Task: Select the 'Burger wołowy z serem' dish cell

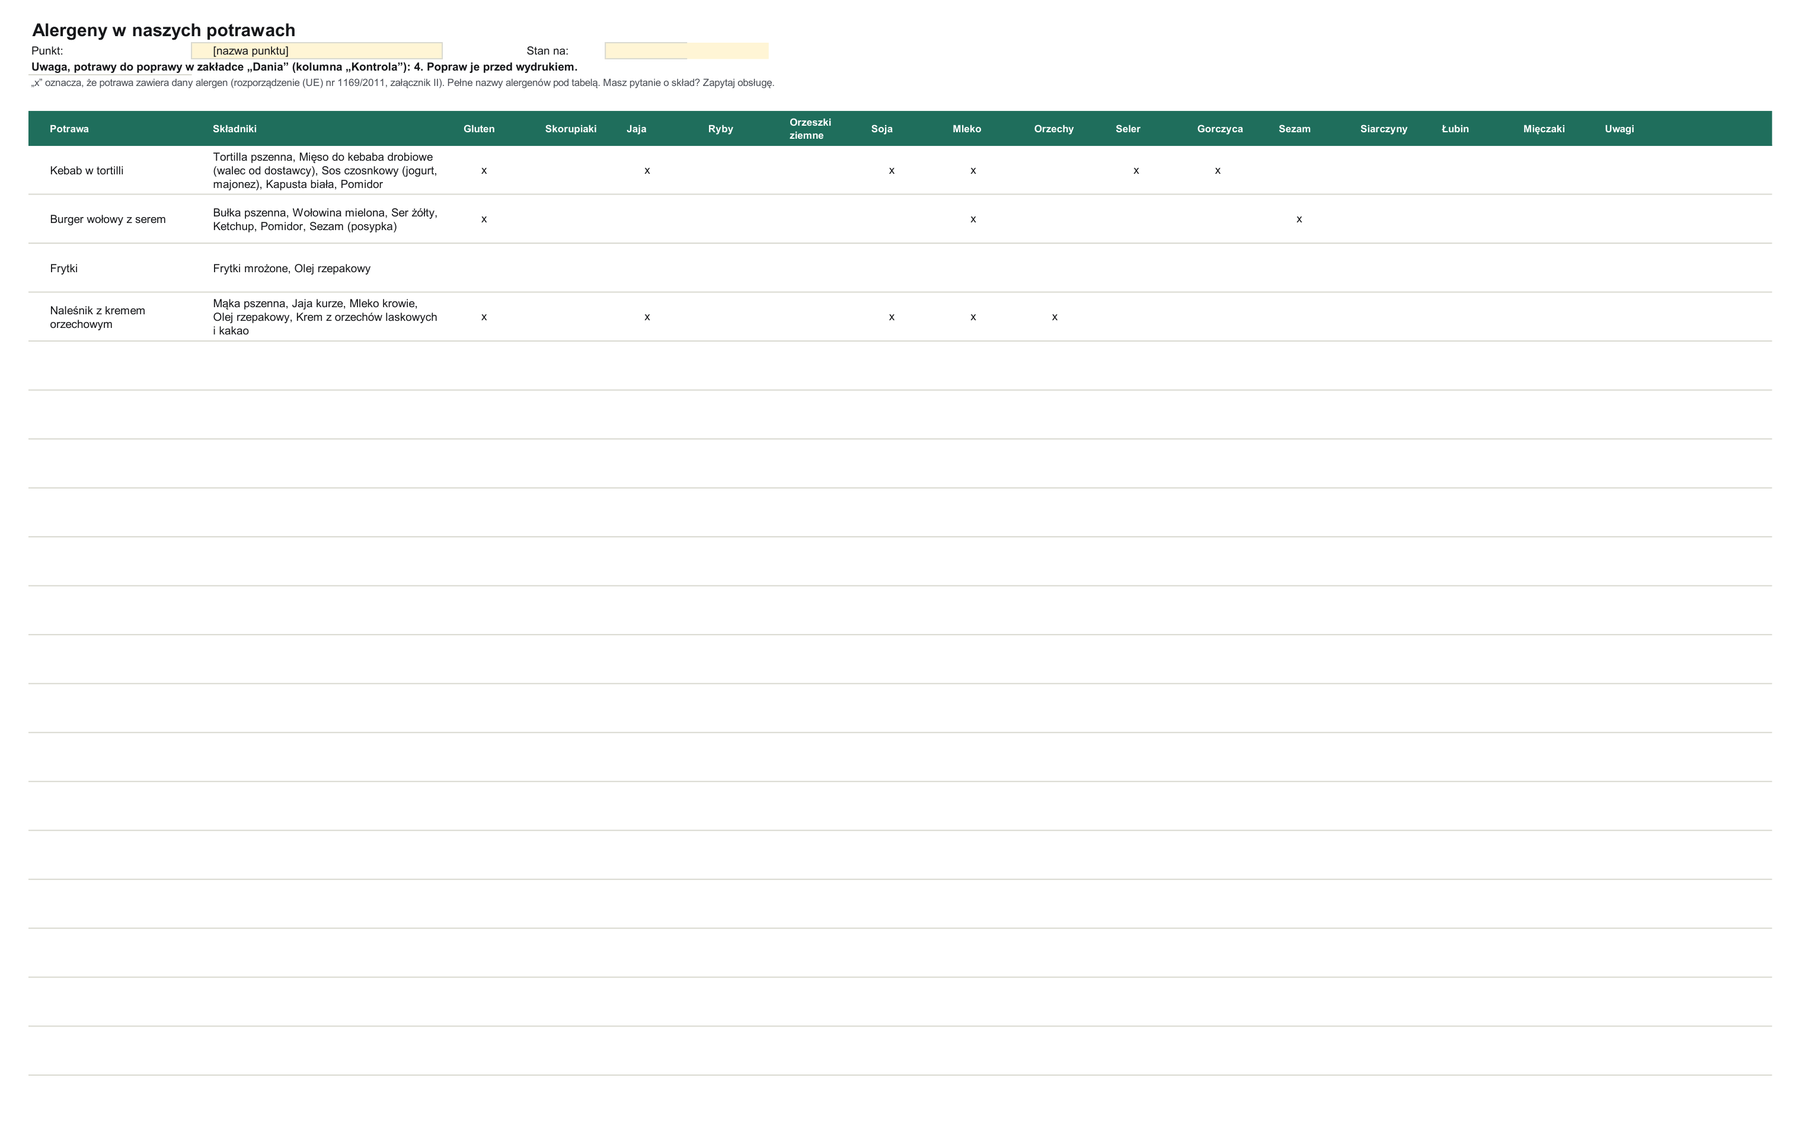Action: point(108,220)
